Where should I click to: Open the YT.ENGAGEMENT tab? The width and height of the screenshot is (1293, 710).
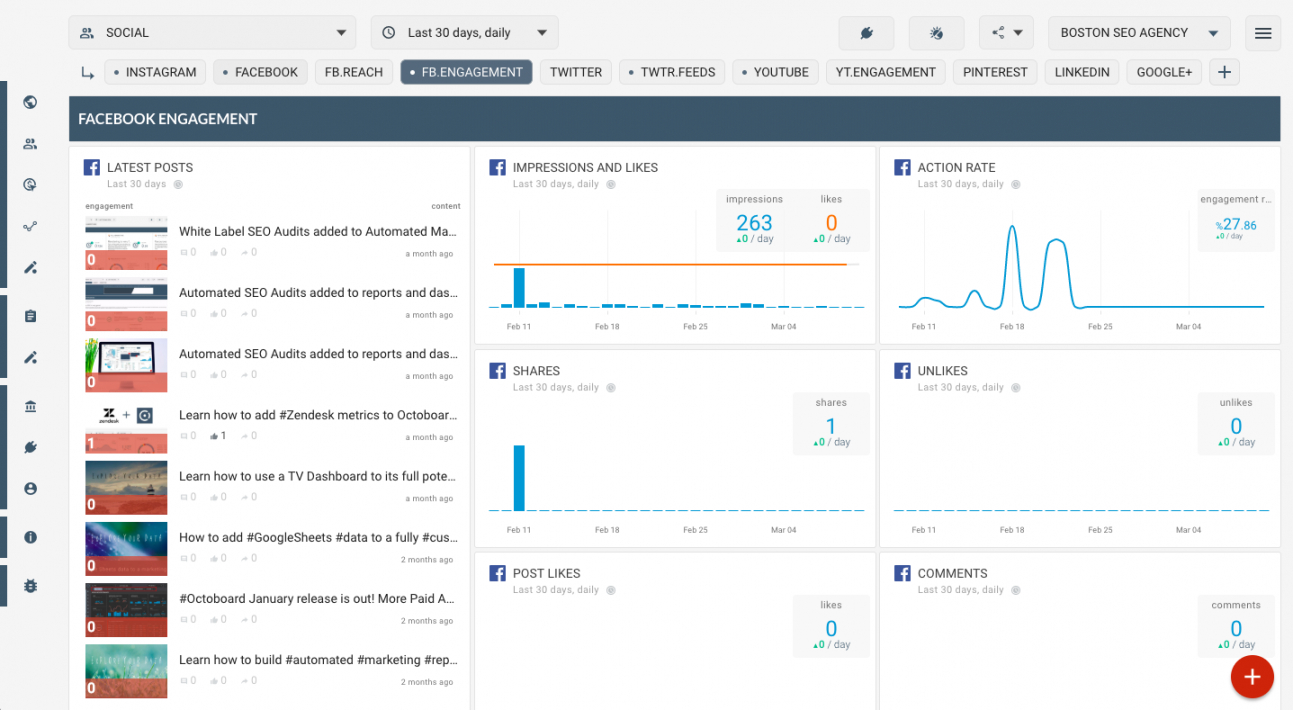pyautogui.click(x=886, y=72)
